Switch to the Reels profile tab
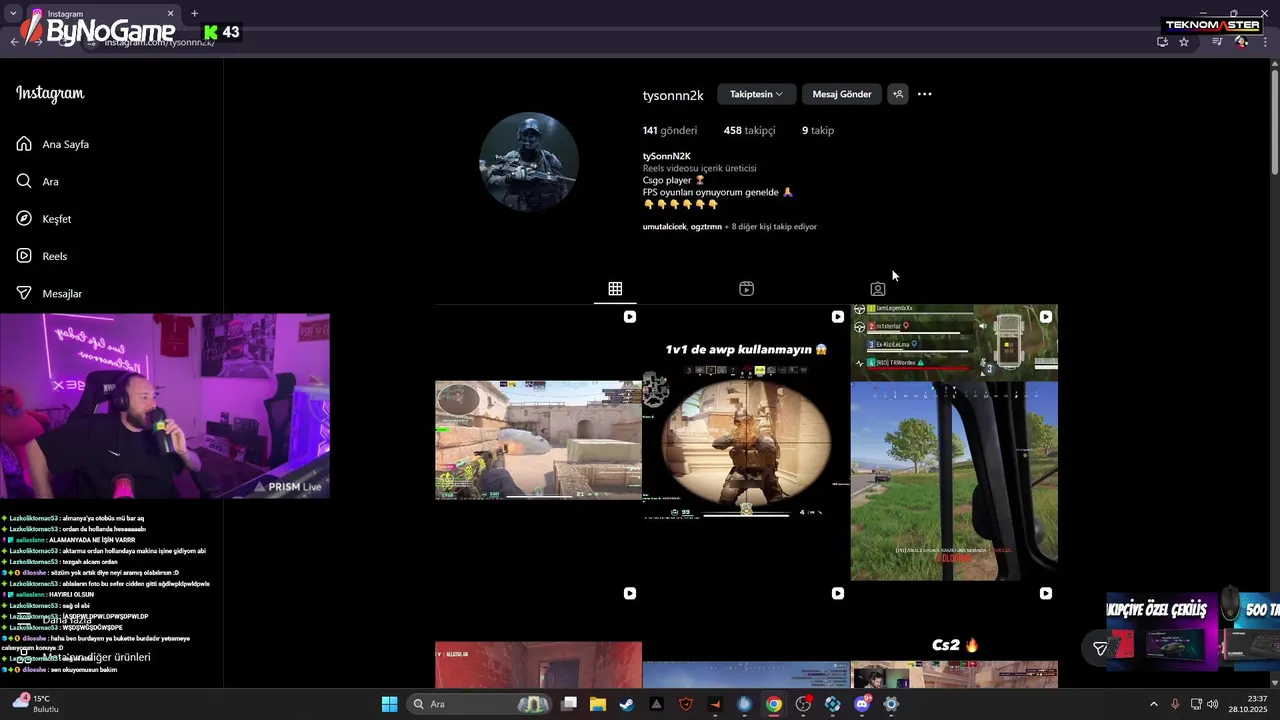 pyautogui.click(x=746, y=289)
